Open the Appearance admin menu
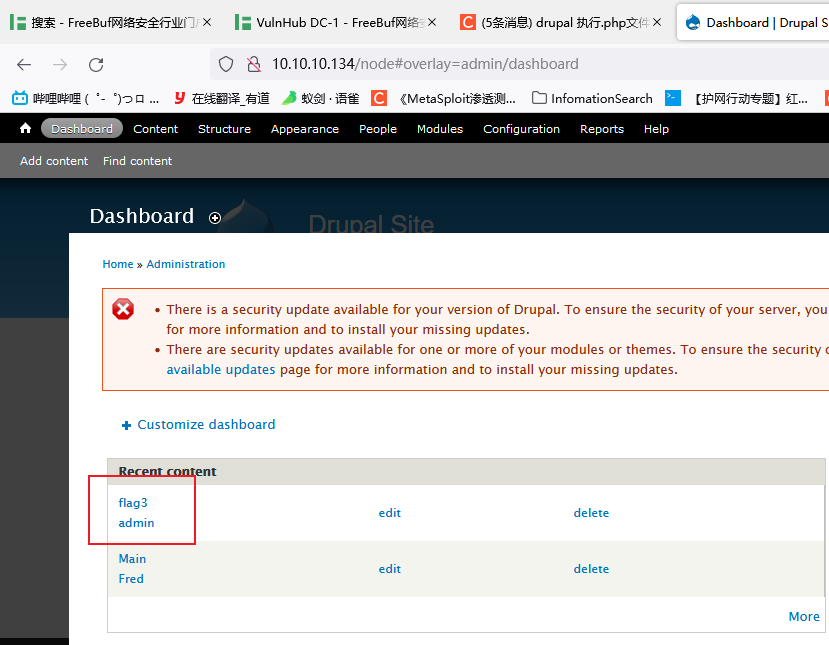Screen dimensions: 829x645 tap(305, 129)
